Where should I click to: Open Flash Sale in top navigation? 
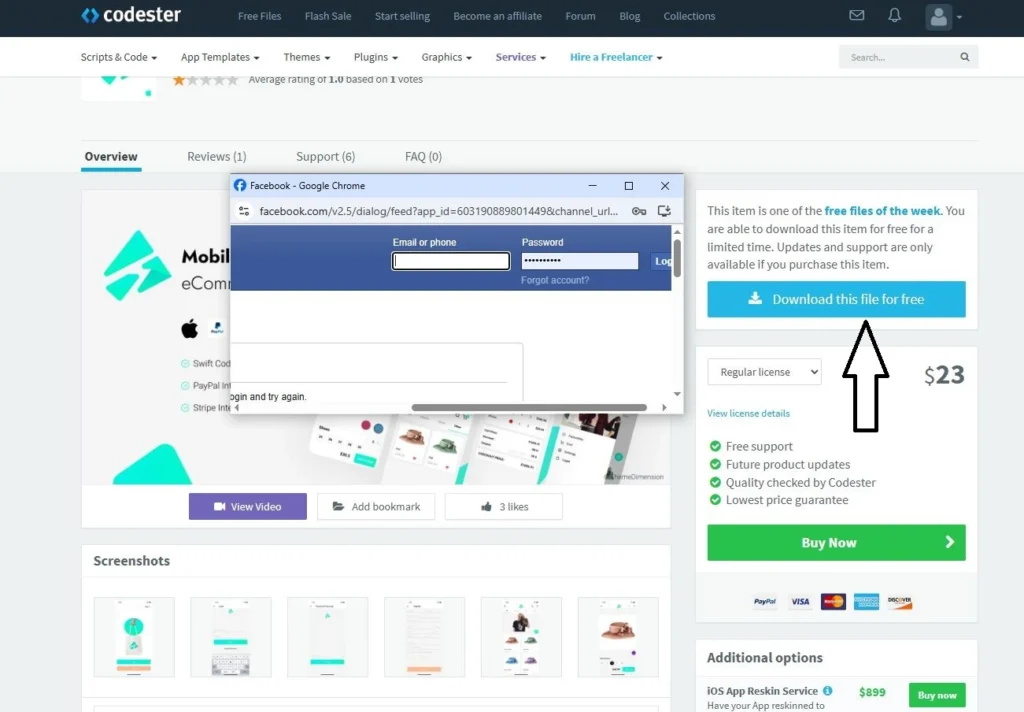click(328, 16)
